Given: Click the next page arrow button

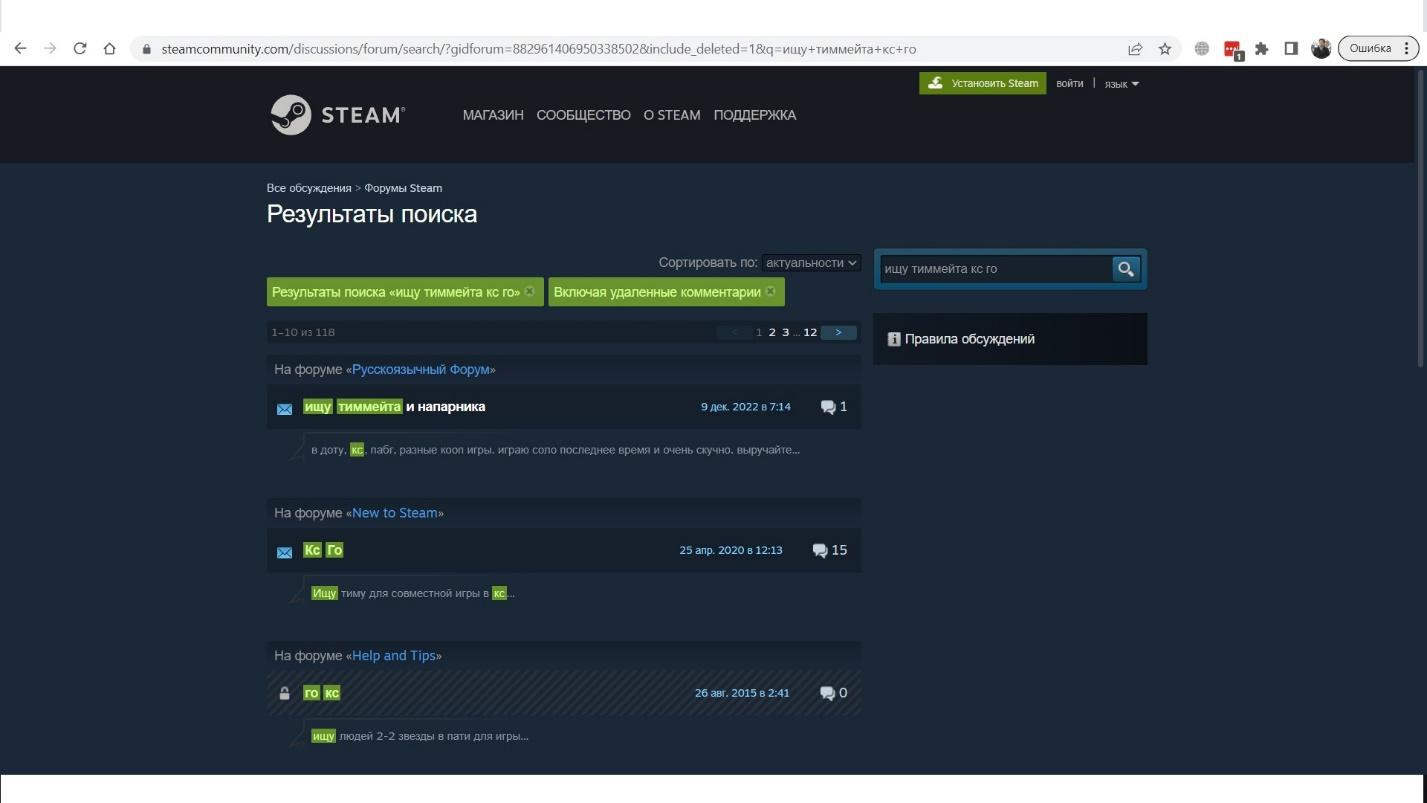Looking at the screenshot, I should click(838, 332).
